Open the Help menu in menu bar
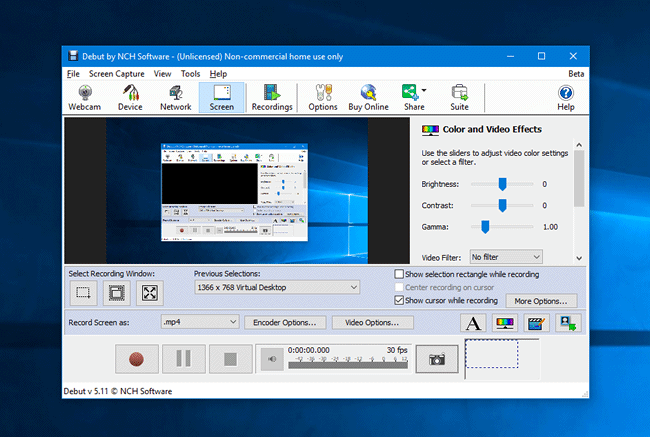Image resolution: width=650 pixels, height=437 pixels. click(218, 74)
